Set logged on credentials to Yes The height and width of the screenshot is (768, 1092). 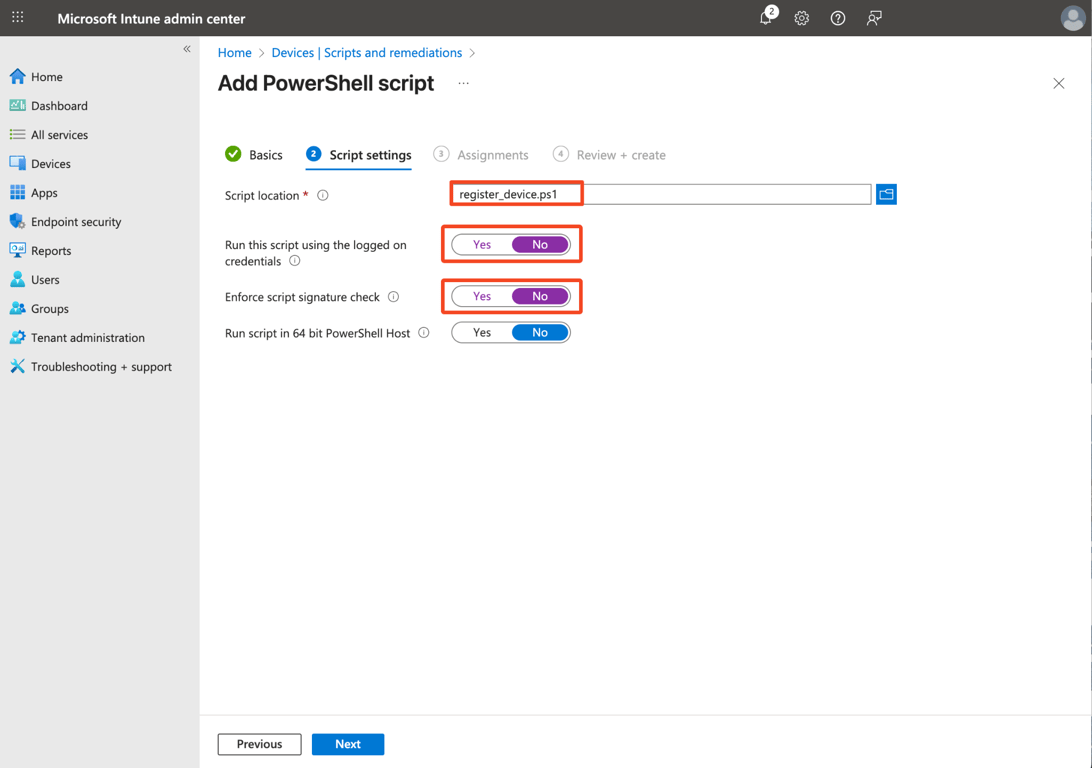coord(482,245)
